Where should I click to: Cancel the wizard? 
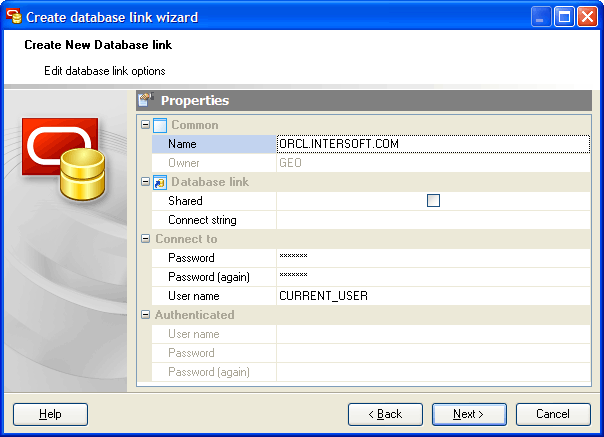(x=553, y=414)
